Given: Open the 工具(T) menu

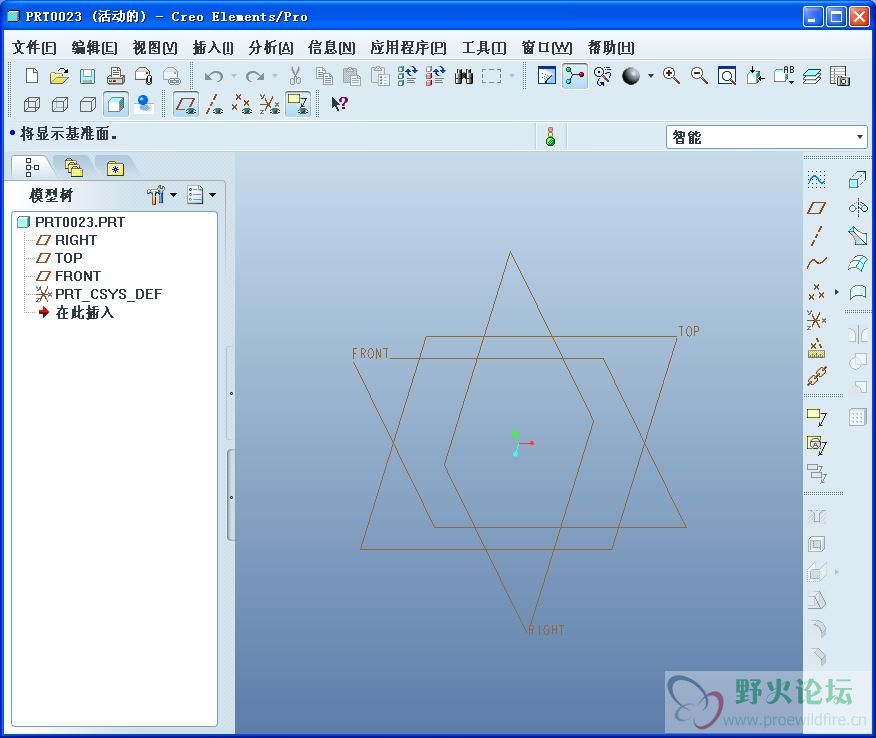Looking at the screenshot, I should pyautogui.click(x=484, y=47).
